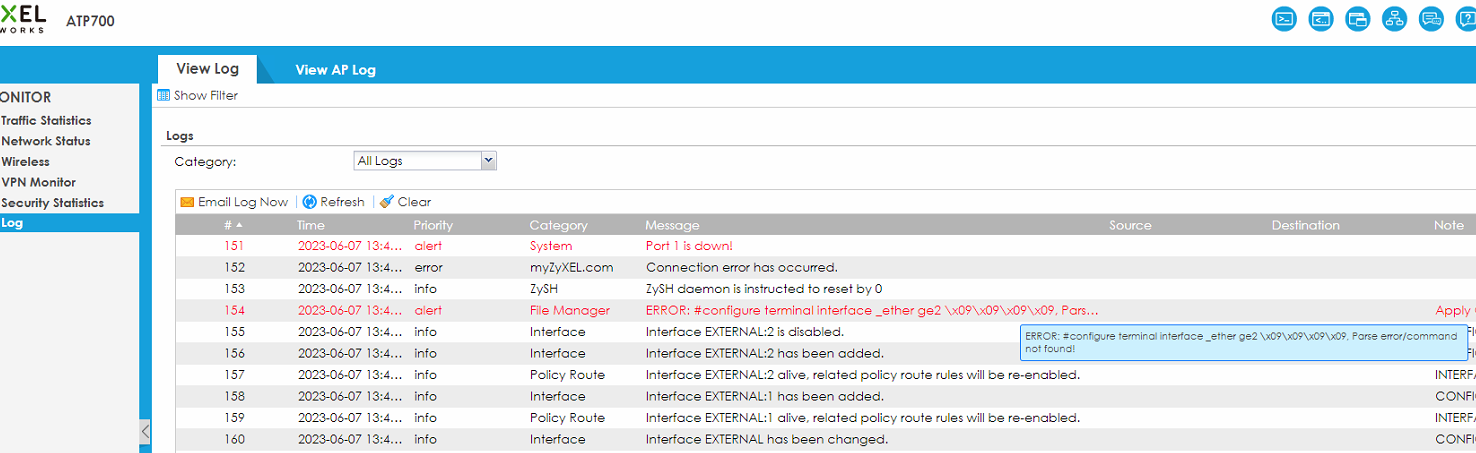Click the Network Status sidebar item
1476x453 pixels.
46,141
